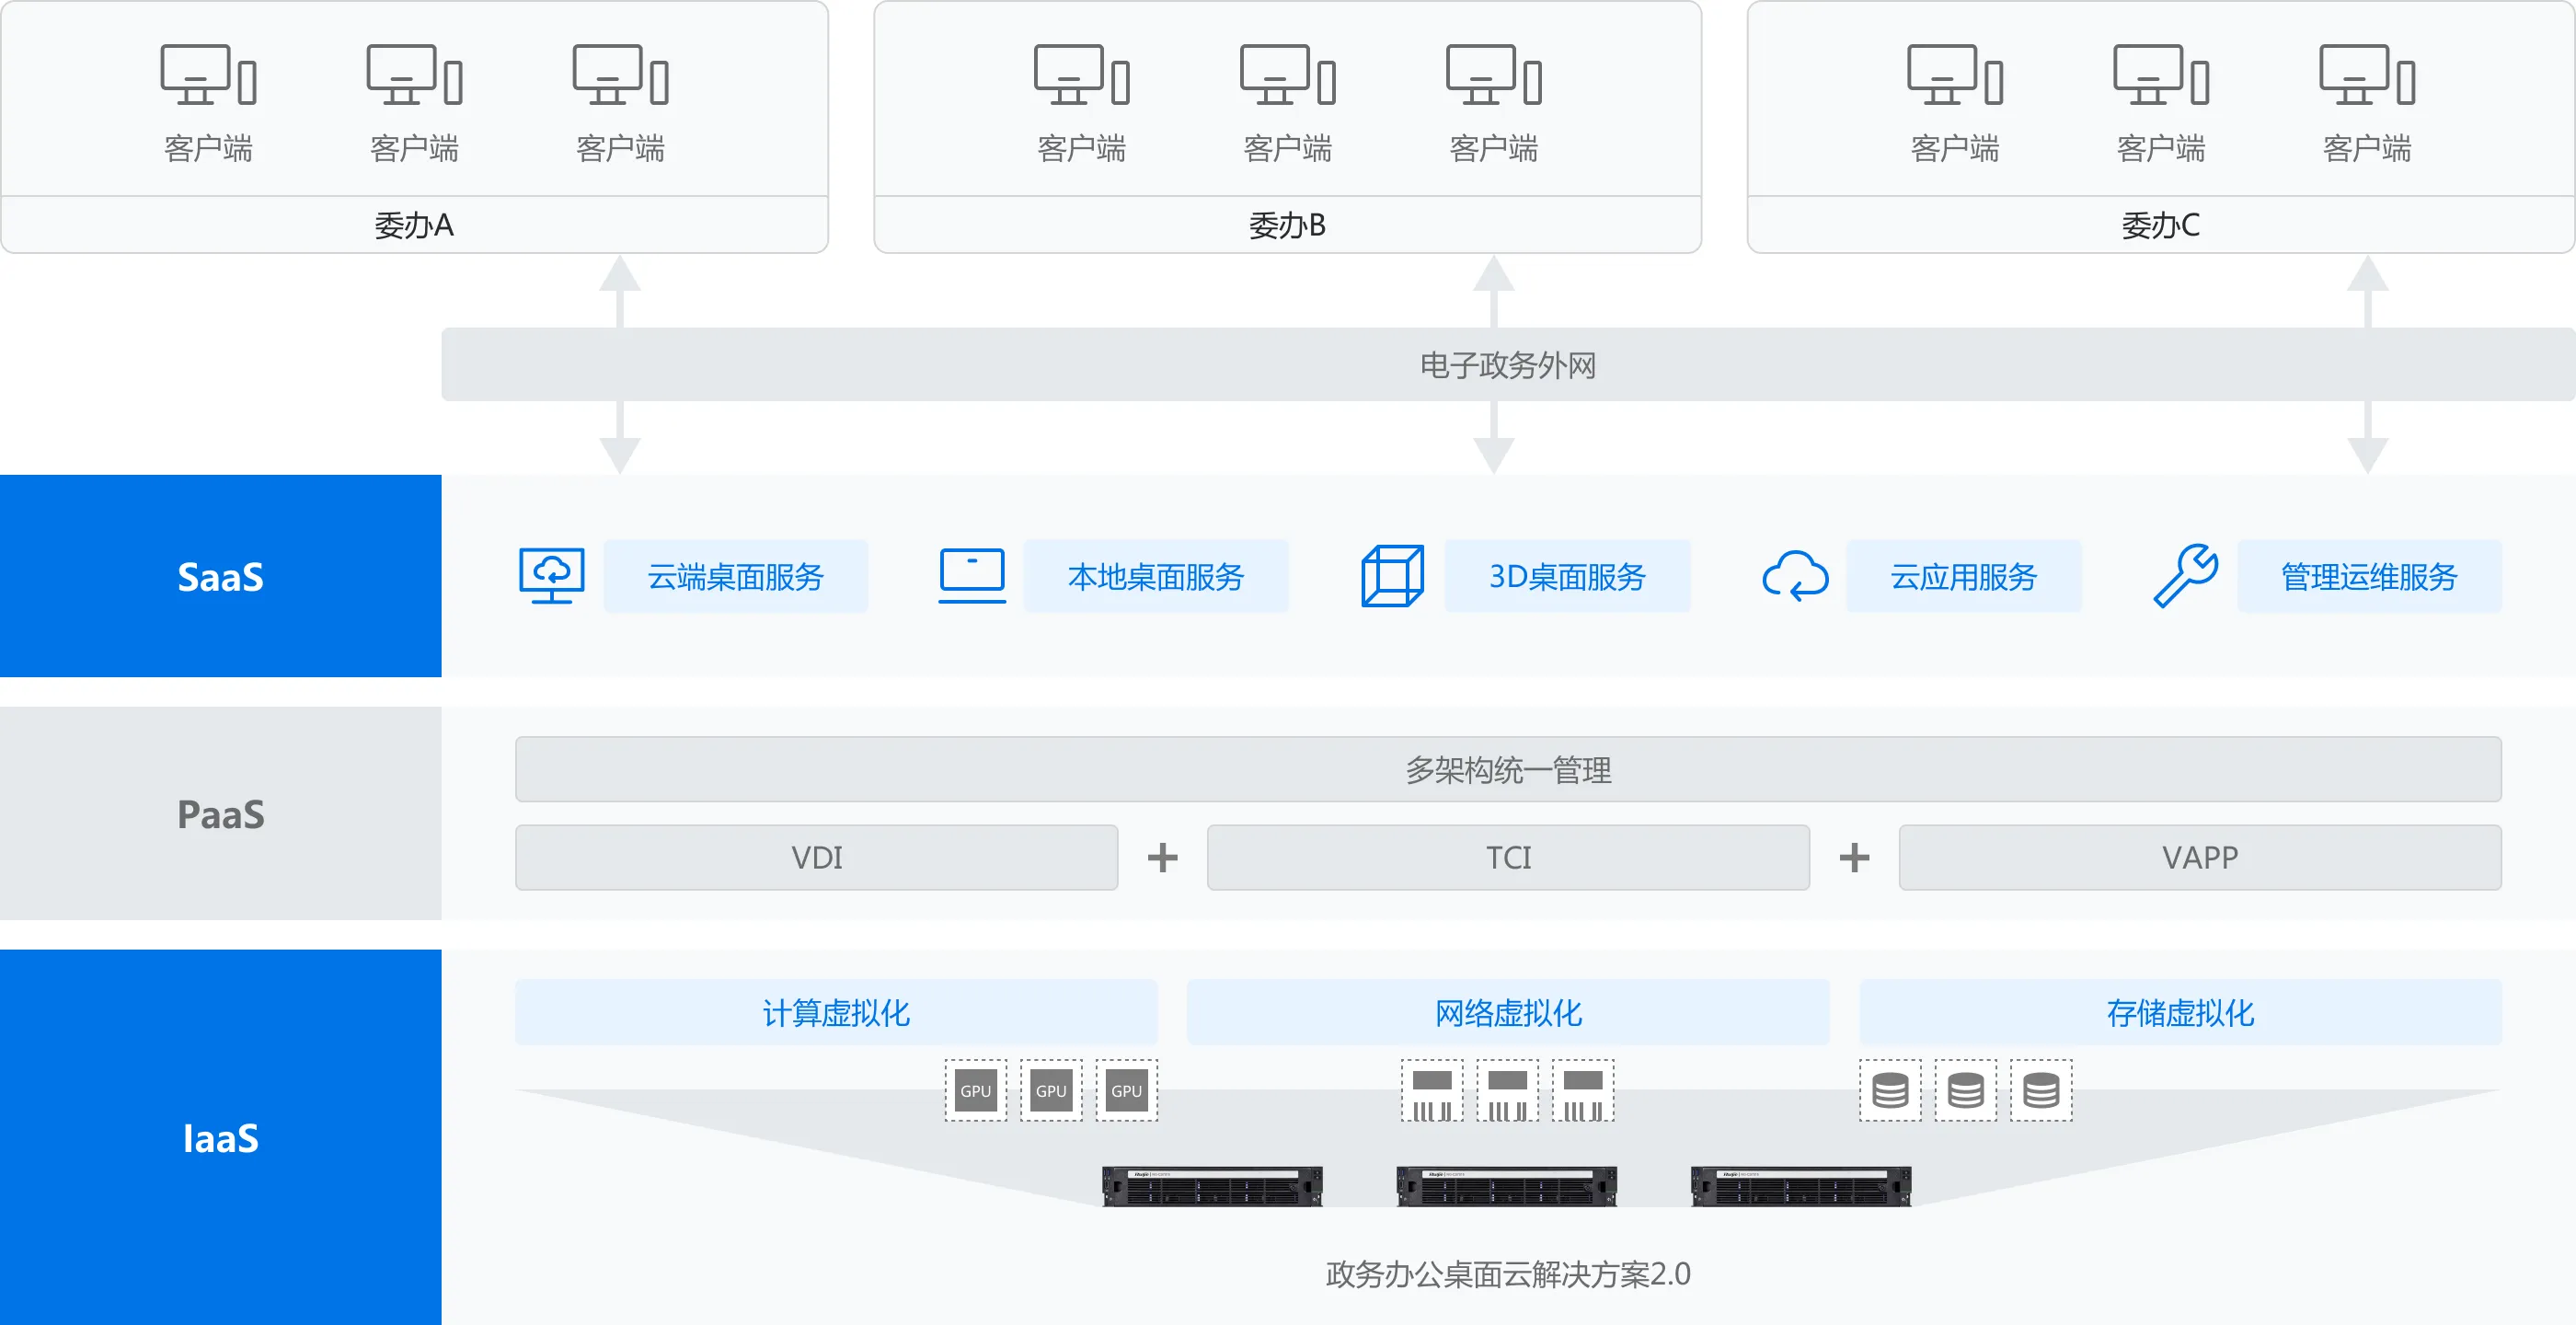Click the VDI button
Image resolution: width=2576 pixels, height=1325 pixels.
[815, 857]
